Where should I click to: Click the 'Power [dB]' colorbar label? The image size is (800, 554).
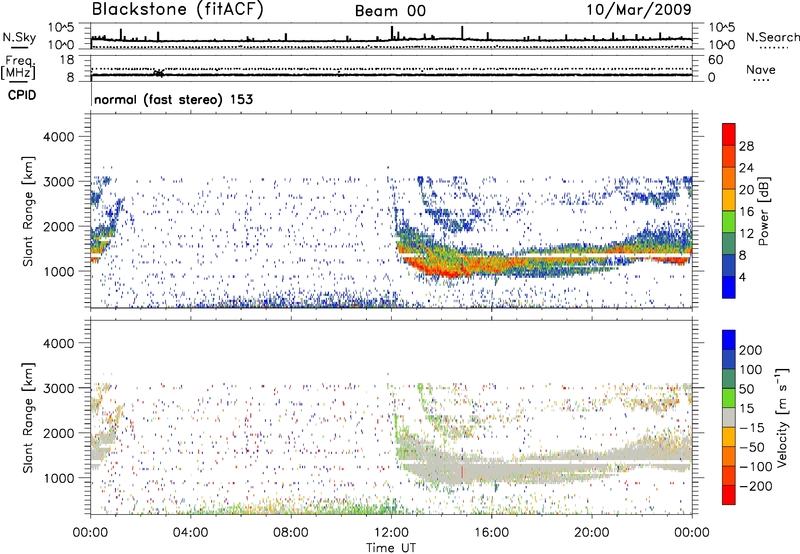tap(764, 211)
